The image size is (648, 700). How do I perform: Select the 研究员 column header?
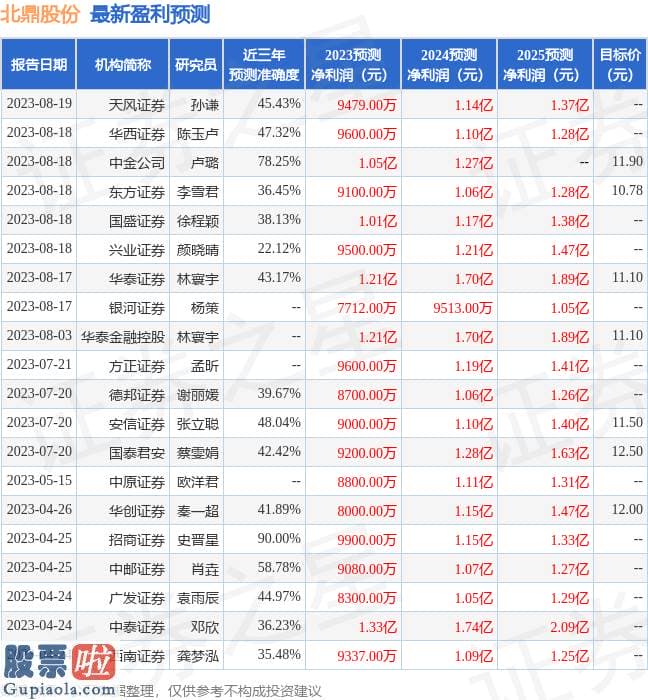click(196, 65)
